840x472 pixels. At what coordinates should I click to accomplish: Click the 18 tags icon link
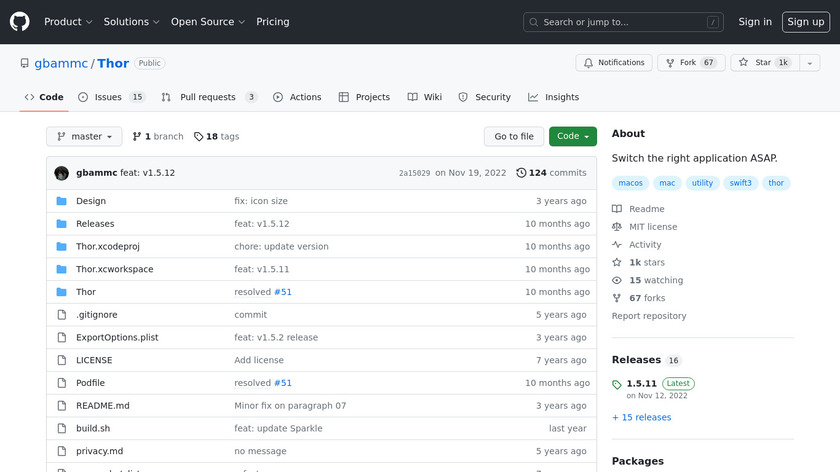pyautogui.click(x=199, y=136)
